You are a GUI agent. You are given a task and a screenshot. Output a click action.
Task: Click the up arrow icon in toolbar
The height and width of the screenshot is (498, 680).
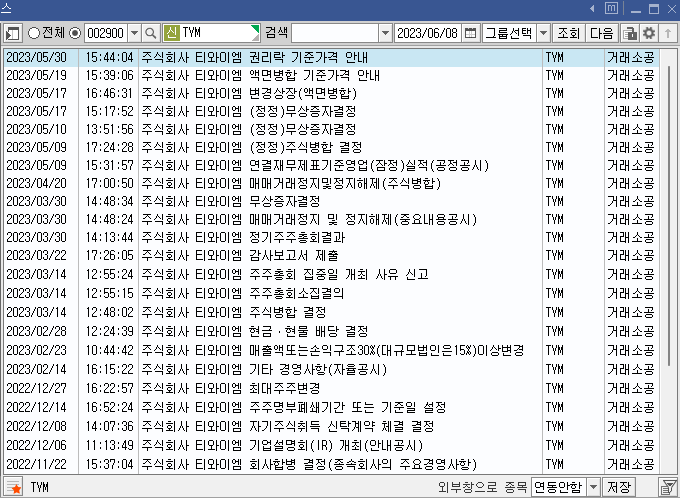[x=668, y=33]
